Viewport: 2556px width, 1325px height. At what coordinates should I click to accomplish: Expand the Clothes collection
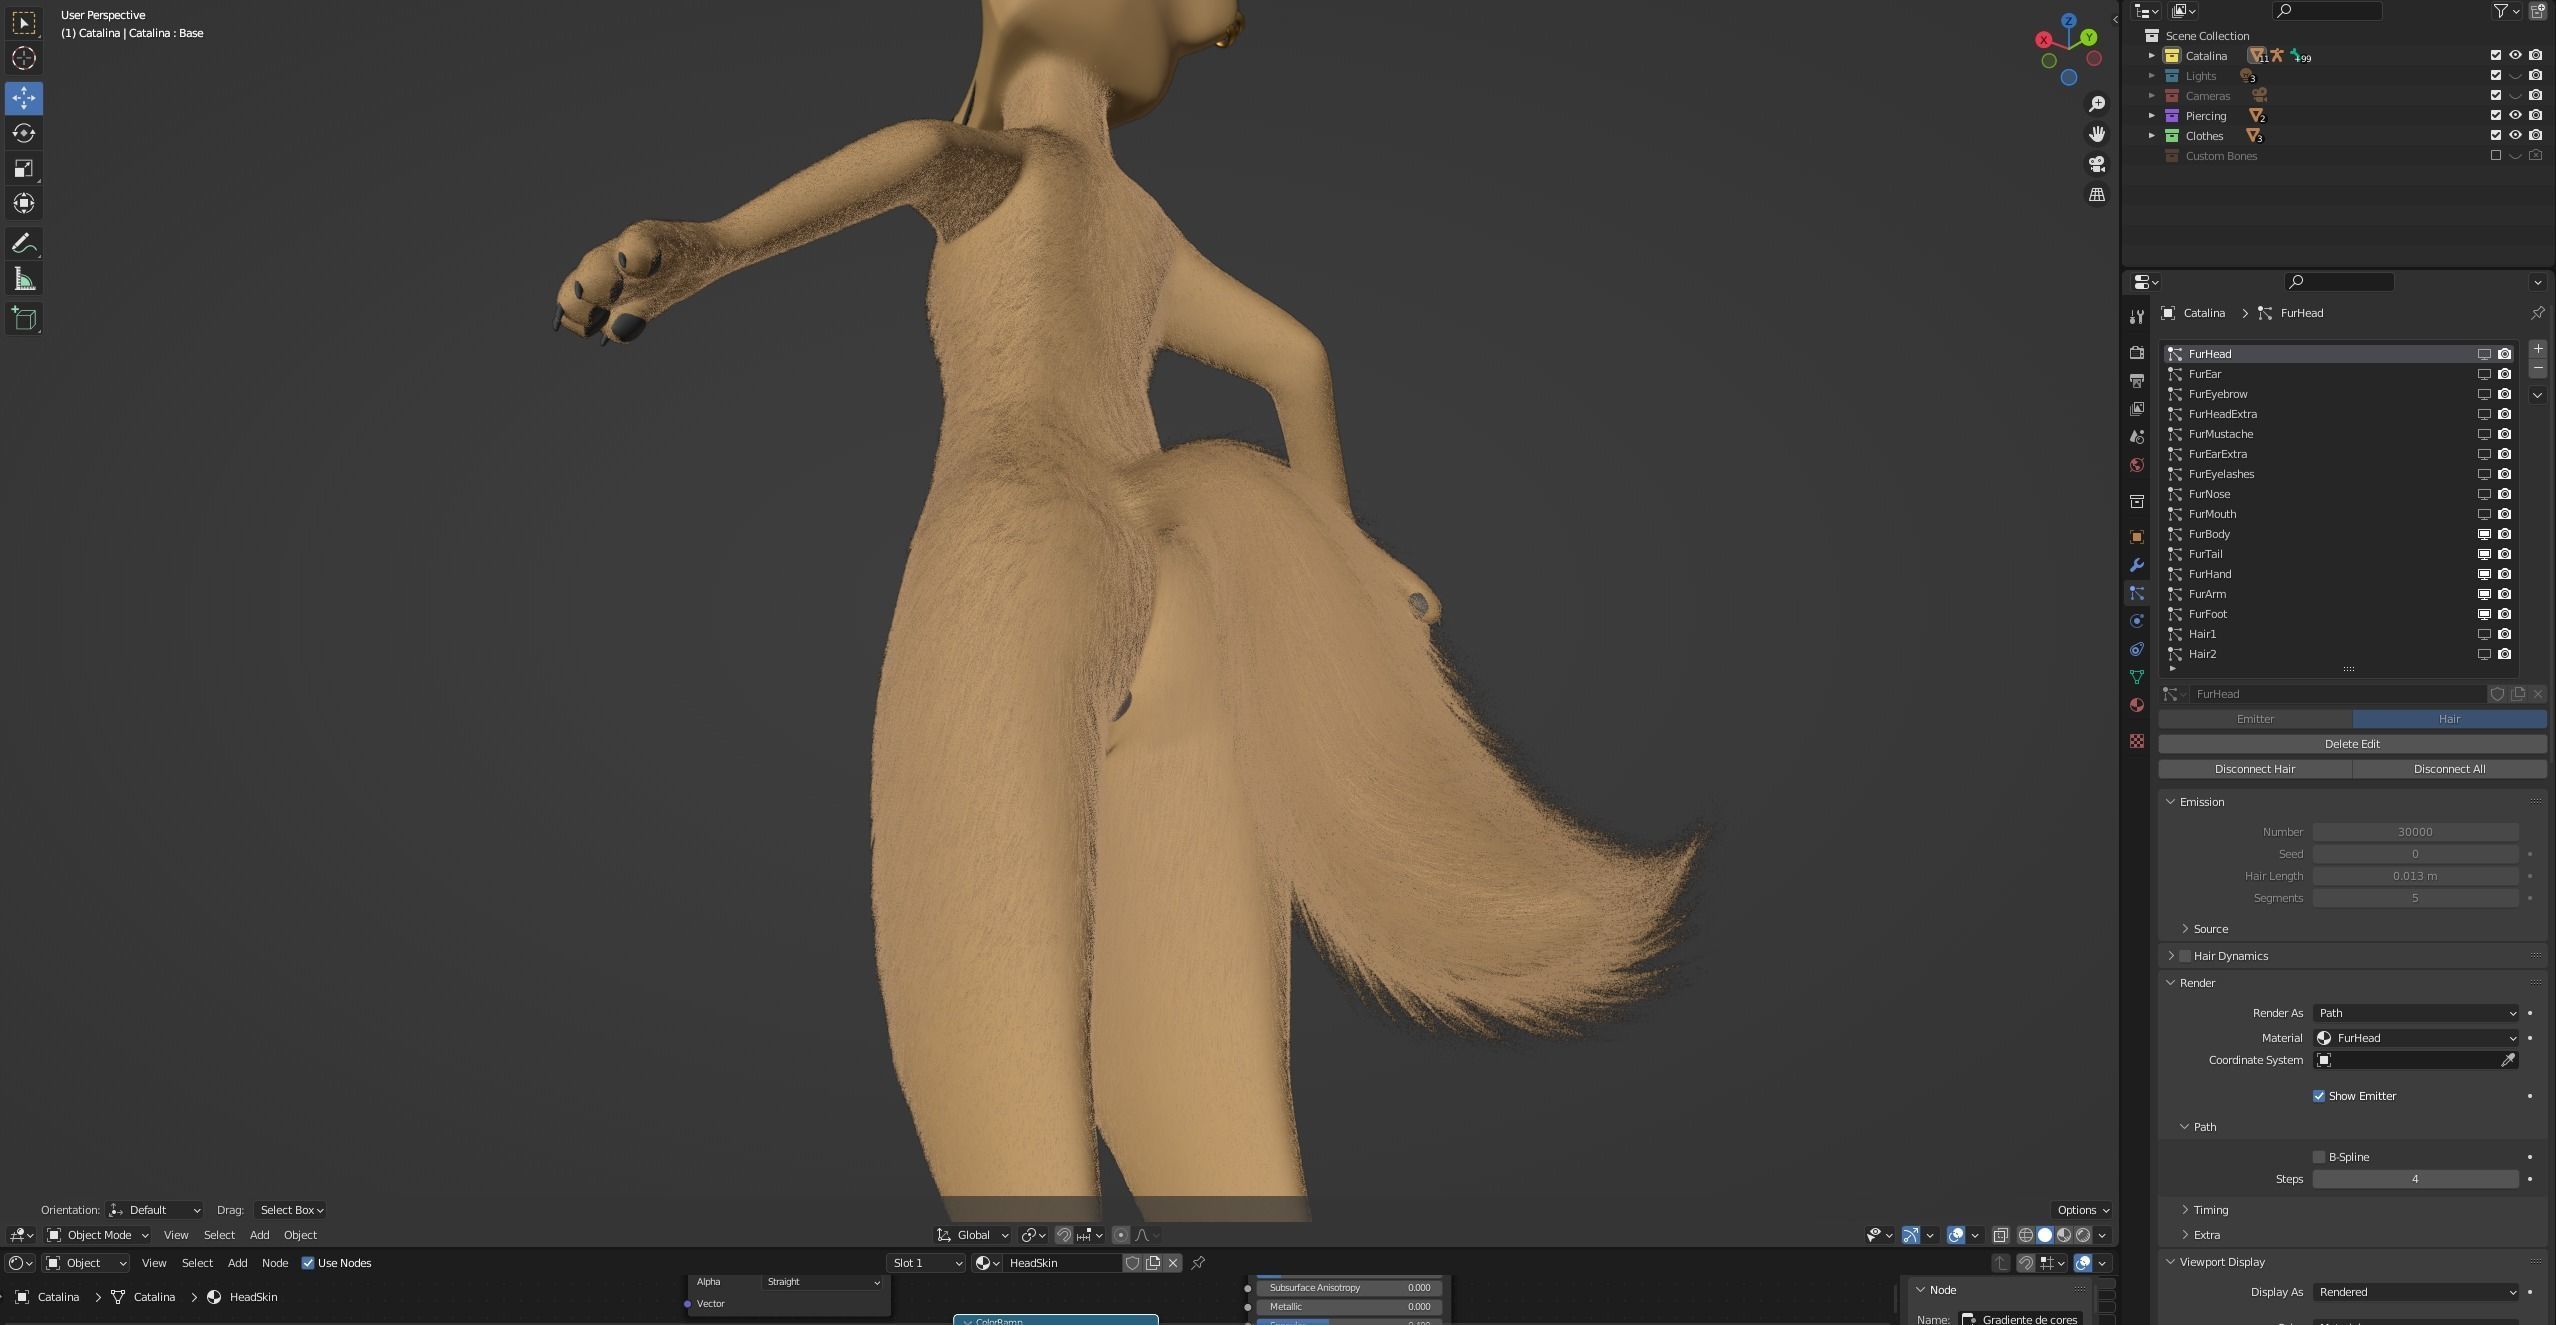coord(2152,136)
